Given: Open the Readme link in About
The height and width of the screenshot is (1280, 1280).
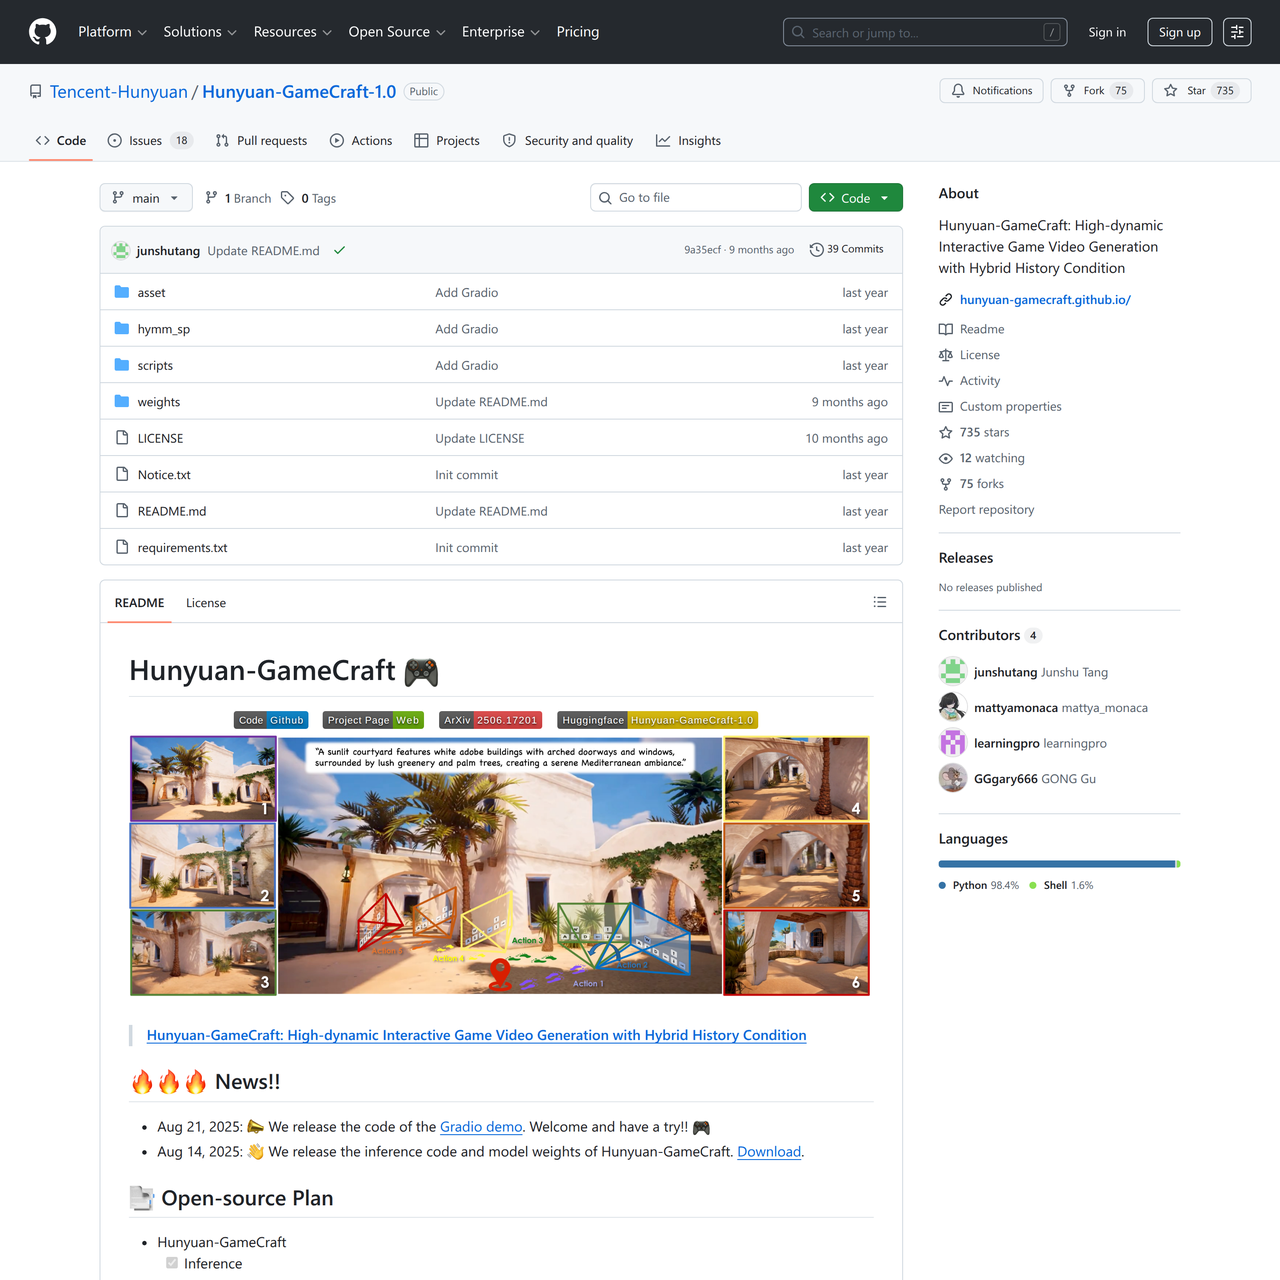Looking at the screenshot, I should click(x=972, y=329).
